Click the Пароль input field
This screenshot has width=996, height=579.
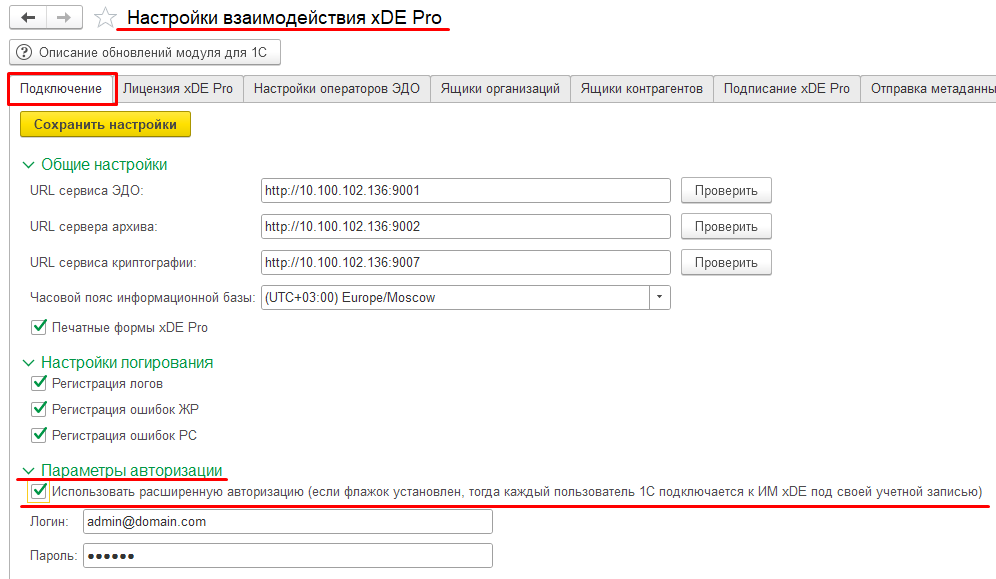pos(288,556)
